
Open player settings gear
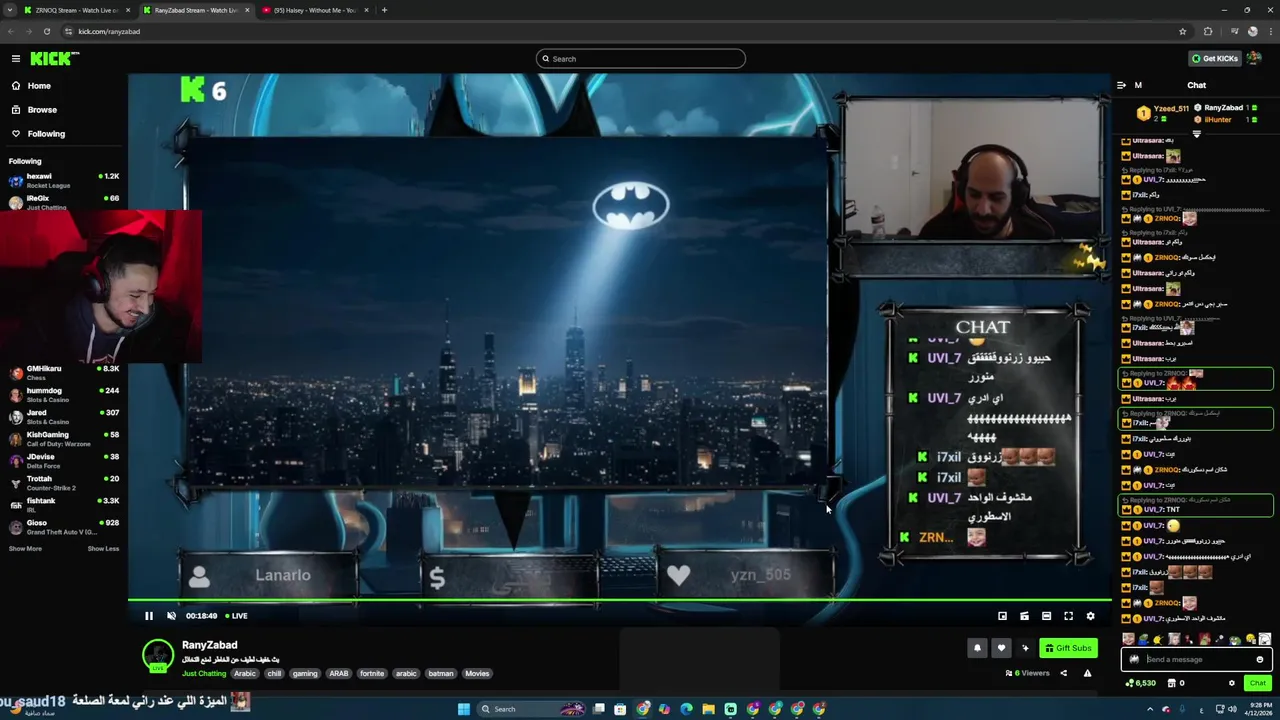[1090, 616]
